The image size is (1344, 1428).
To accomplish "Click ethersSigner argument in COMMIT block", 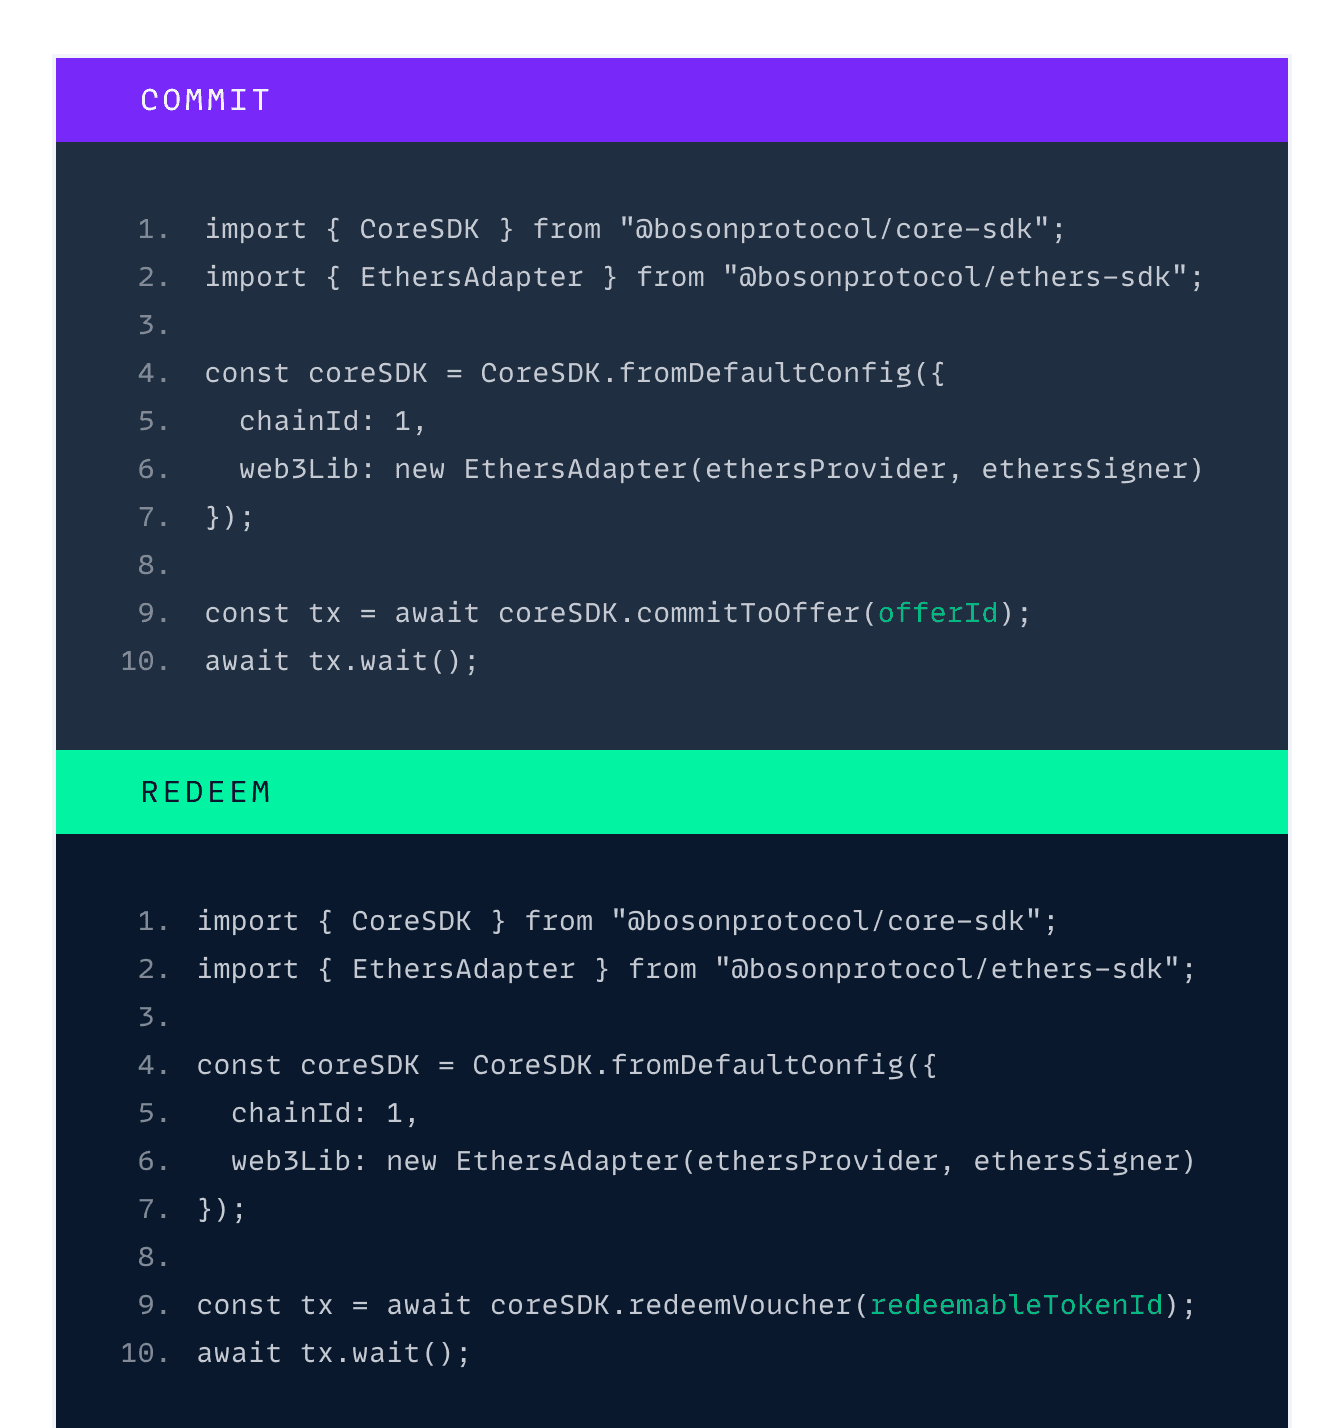I will tap(1084, 470).
